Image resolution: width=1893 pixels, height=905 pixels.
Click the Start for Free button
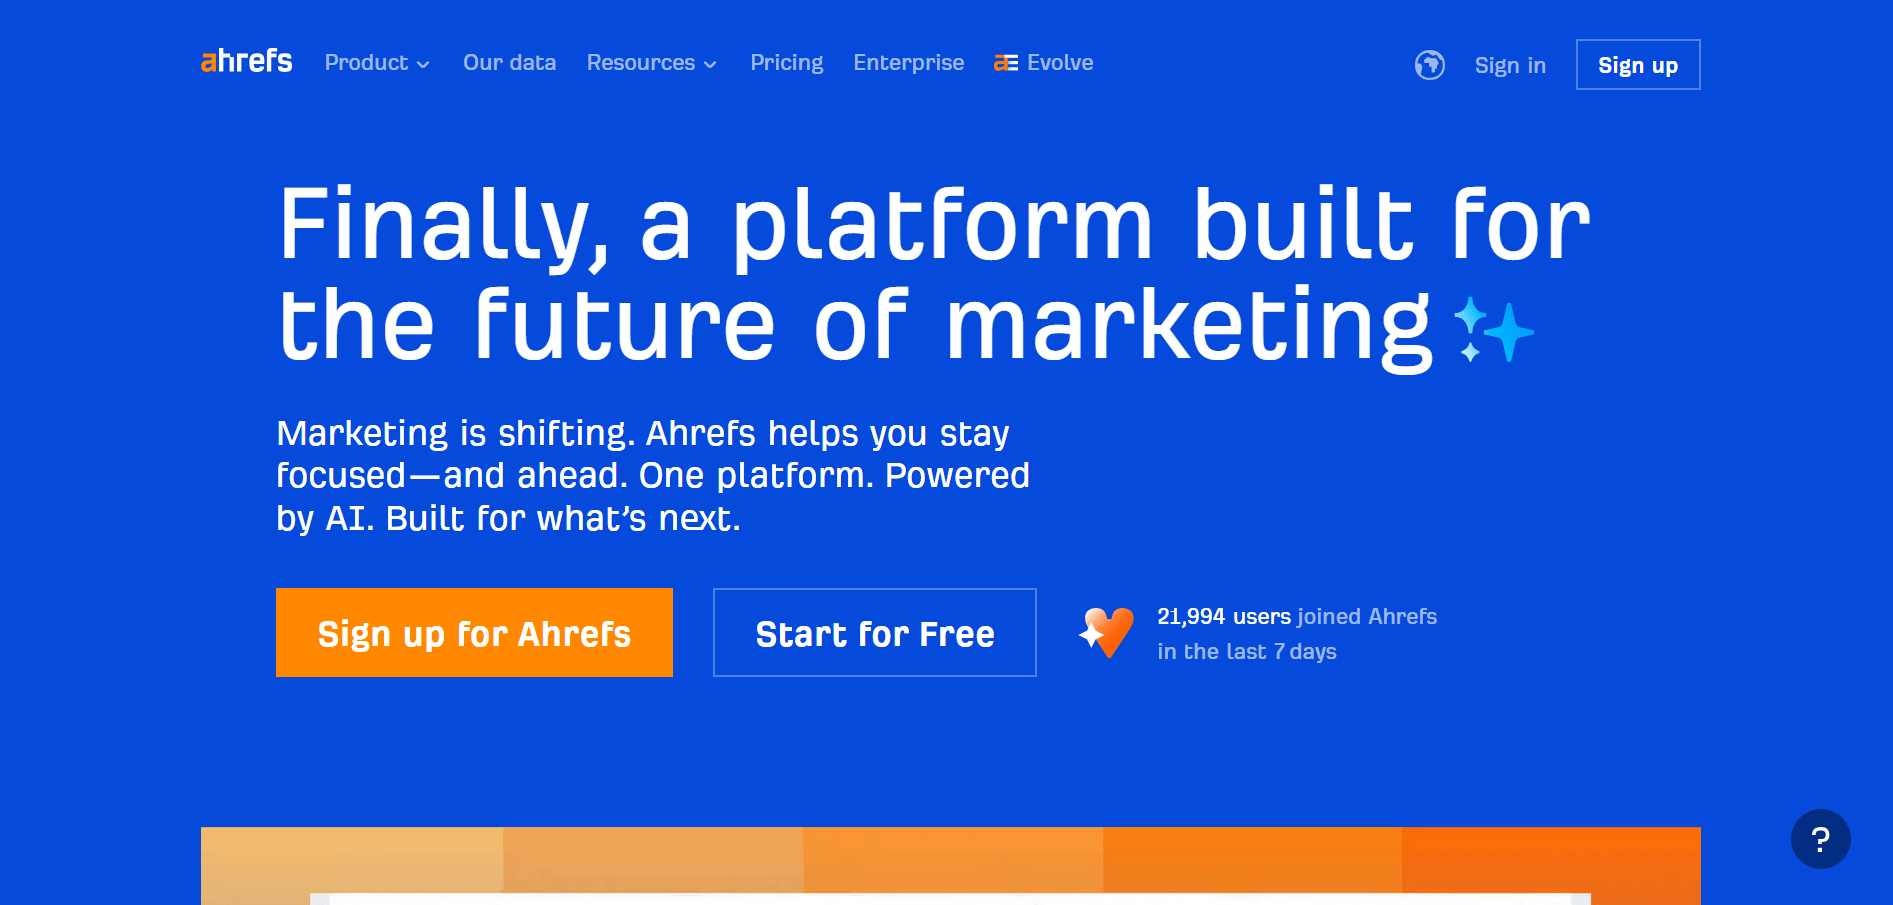(x=874, y=632)
